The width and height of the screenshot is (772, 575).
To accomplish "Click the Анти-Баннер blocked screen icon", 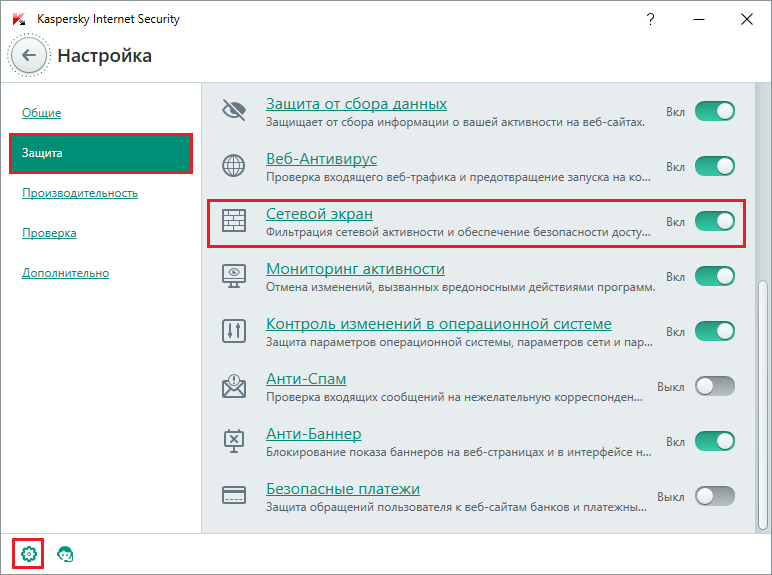I will [235, 441].
